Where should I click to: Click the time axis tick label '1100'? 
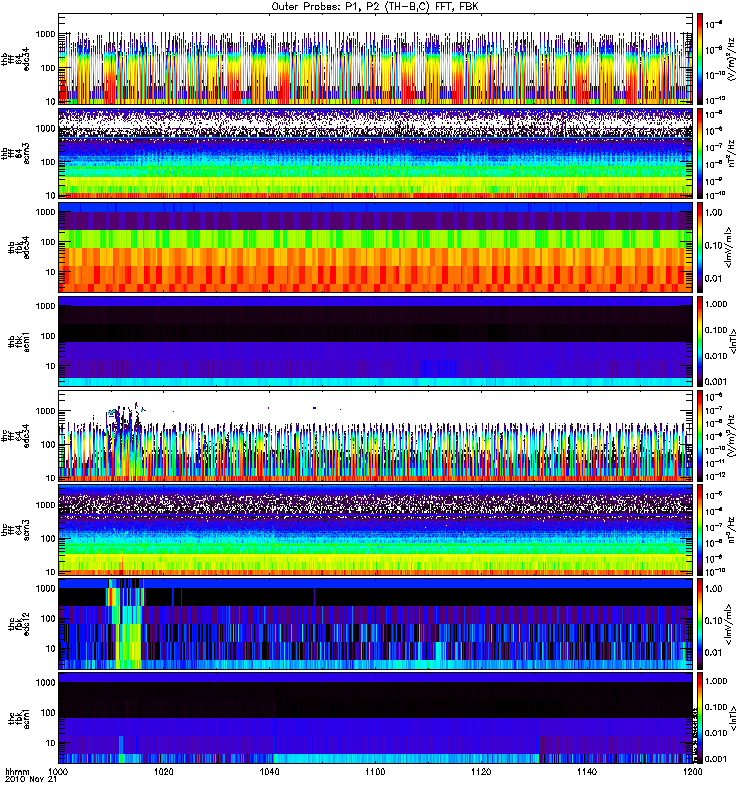point(375,771)
